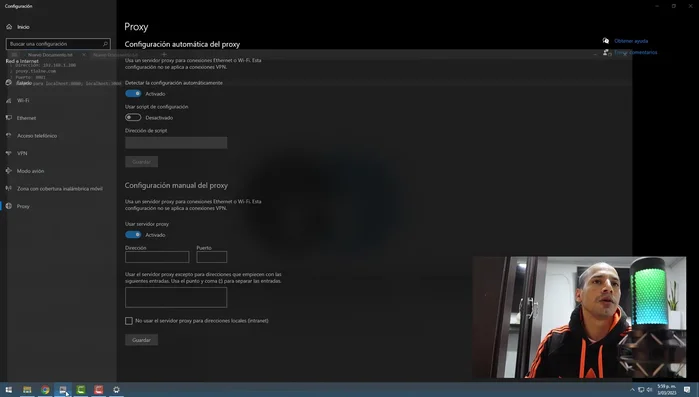Screen dimensions: 699x397
Task: Select the VPN icon in the sidebar
Action: 8,153
